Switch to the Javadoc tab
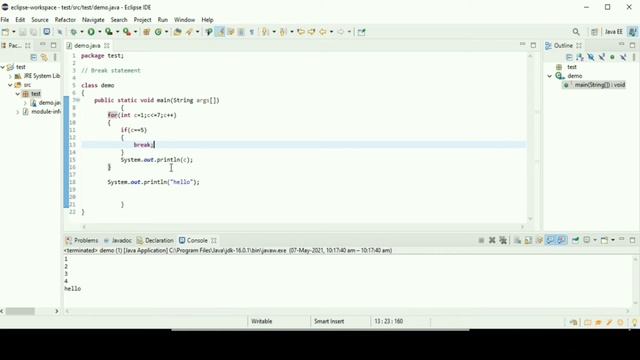This screenshot has width=640, height=360. click(118, 240)
